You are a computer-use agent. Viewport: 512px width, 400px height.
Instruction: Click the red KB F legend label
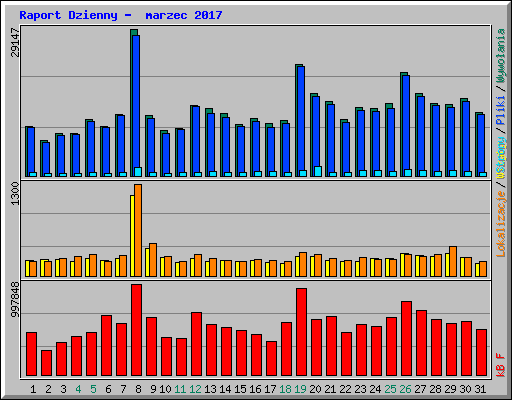[501, 365]
